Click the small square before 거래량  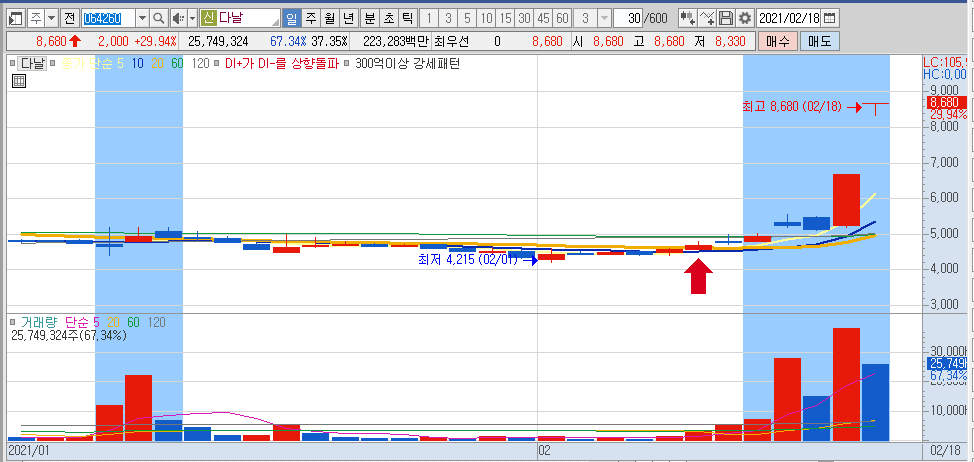12,322
